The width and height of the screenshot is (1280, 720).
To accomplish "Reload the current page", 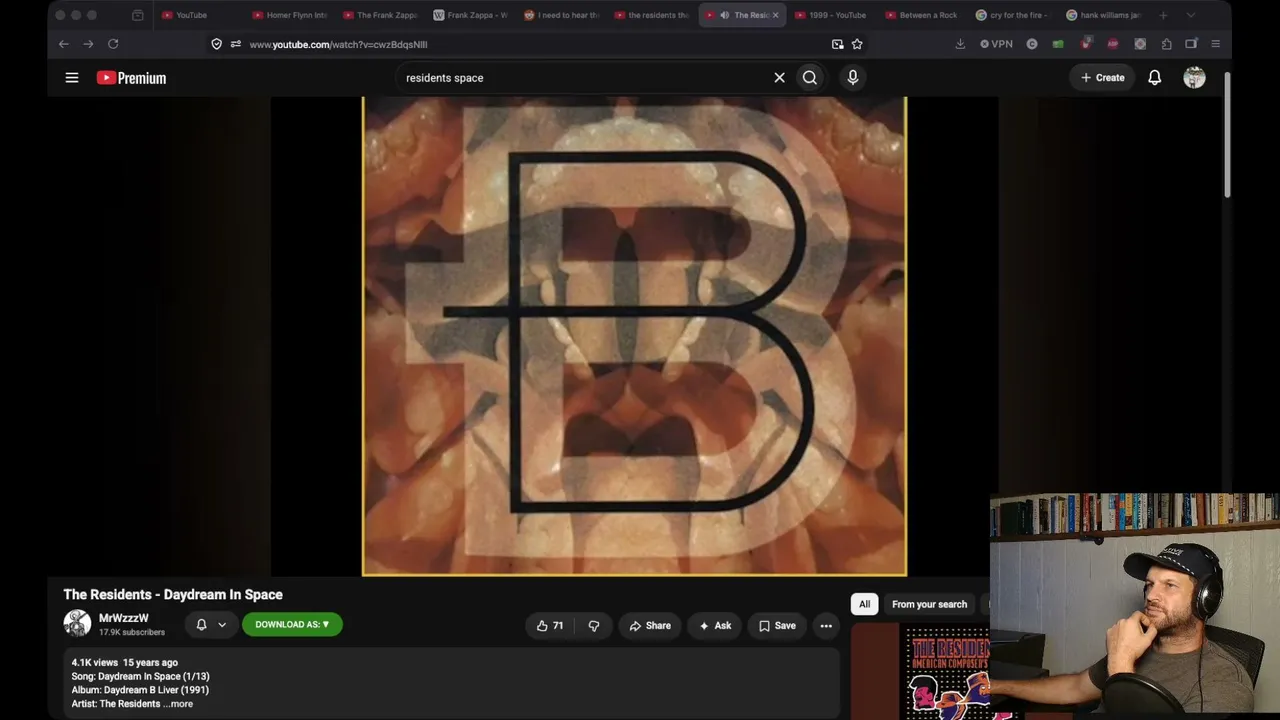I will (x=113, y=44).
